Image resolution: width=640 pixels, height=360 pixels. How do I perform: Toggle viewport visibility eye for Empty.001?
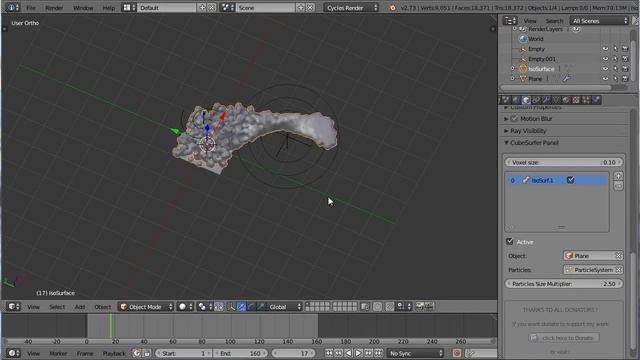point(605,59)
